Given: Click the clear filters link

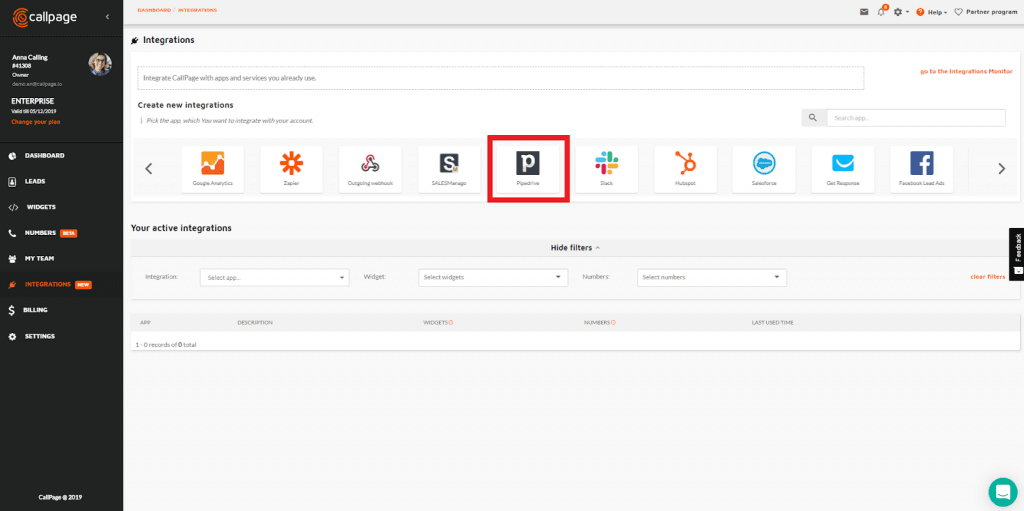Looking at the screenshot, I should click(987, 277).
